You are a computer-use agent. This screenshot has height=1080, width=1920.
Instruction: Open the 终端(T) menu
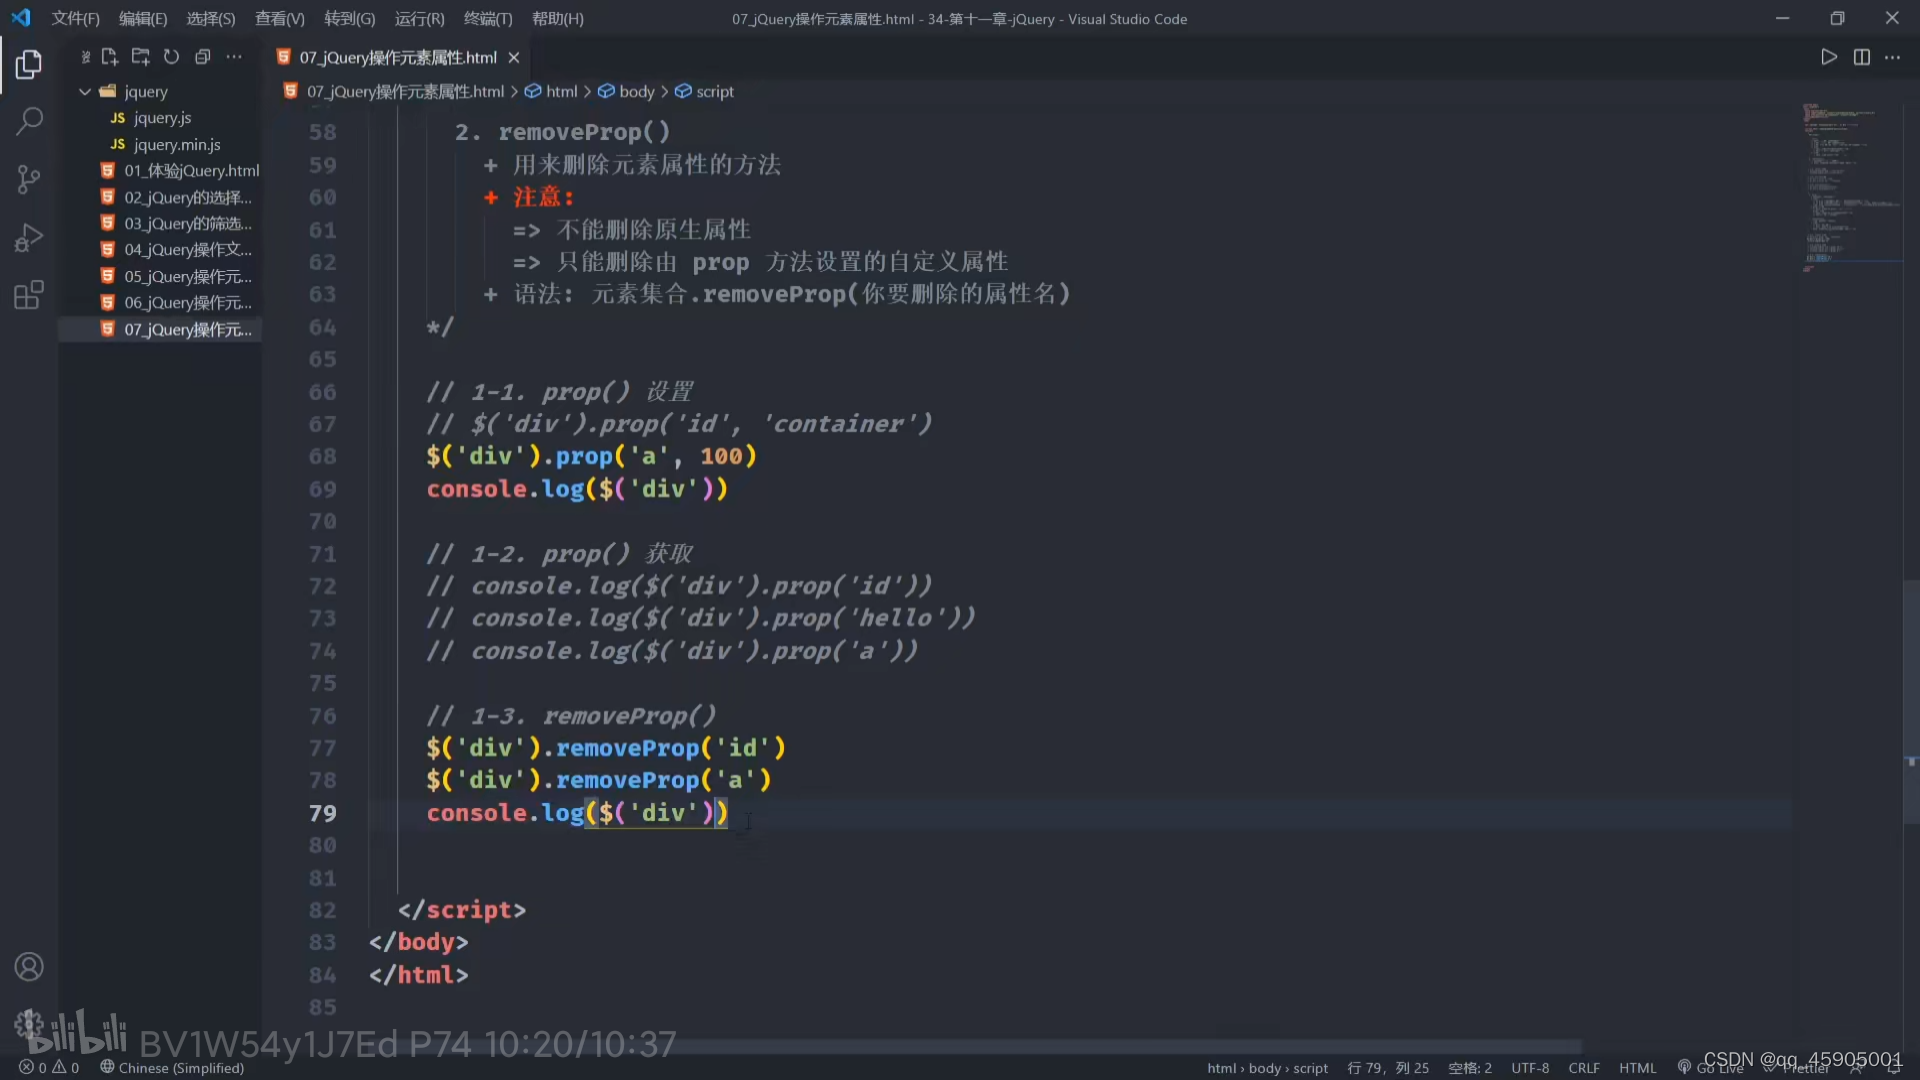[488, 19]
